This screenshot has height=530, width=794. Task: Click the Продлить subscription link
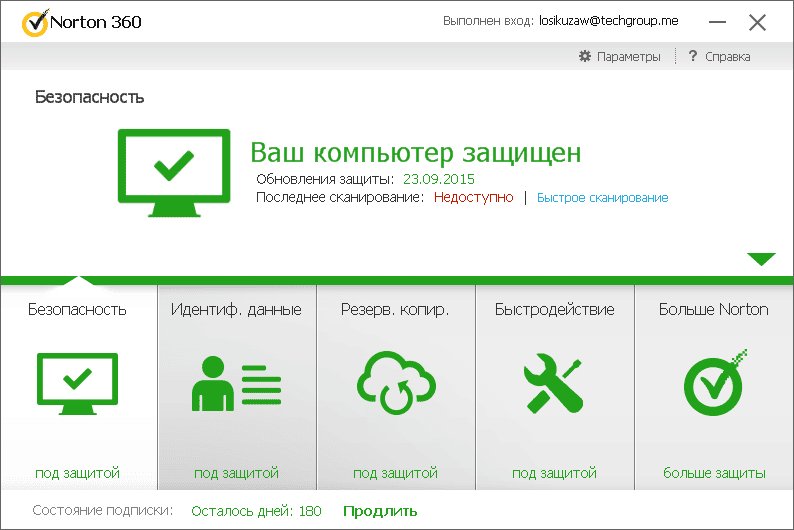coord(380,511)
